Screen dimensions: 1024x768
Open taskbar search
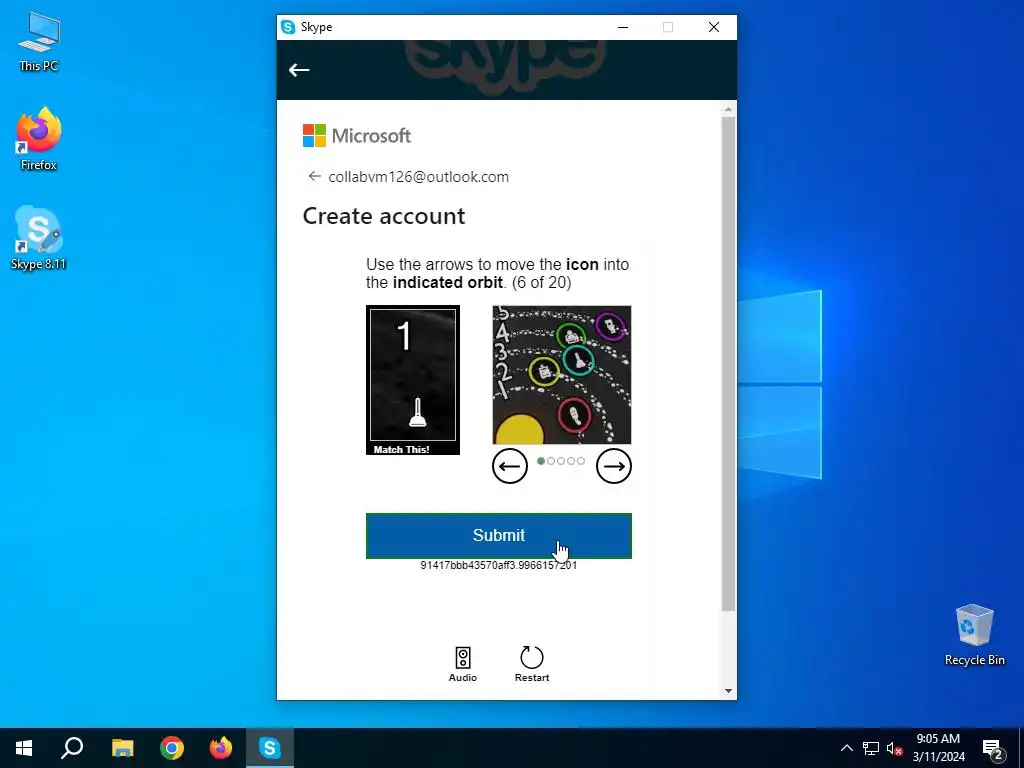tap(72, 748)
